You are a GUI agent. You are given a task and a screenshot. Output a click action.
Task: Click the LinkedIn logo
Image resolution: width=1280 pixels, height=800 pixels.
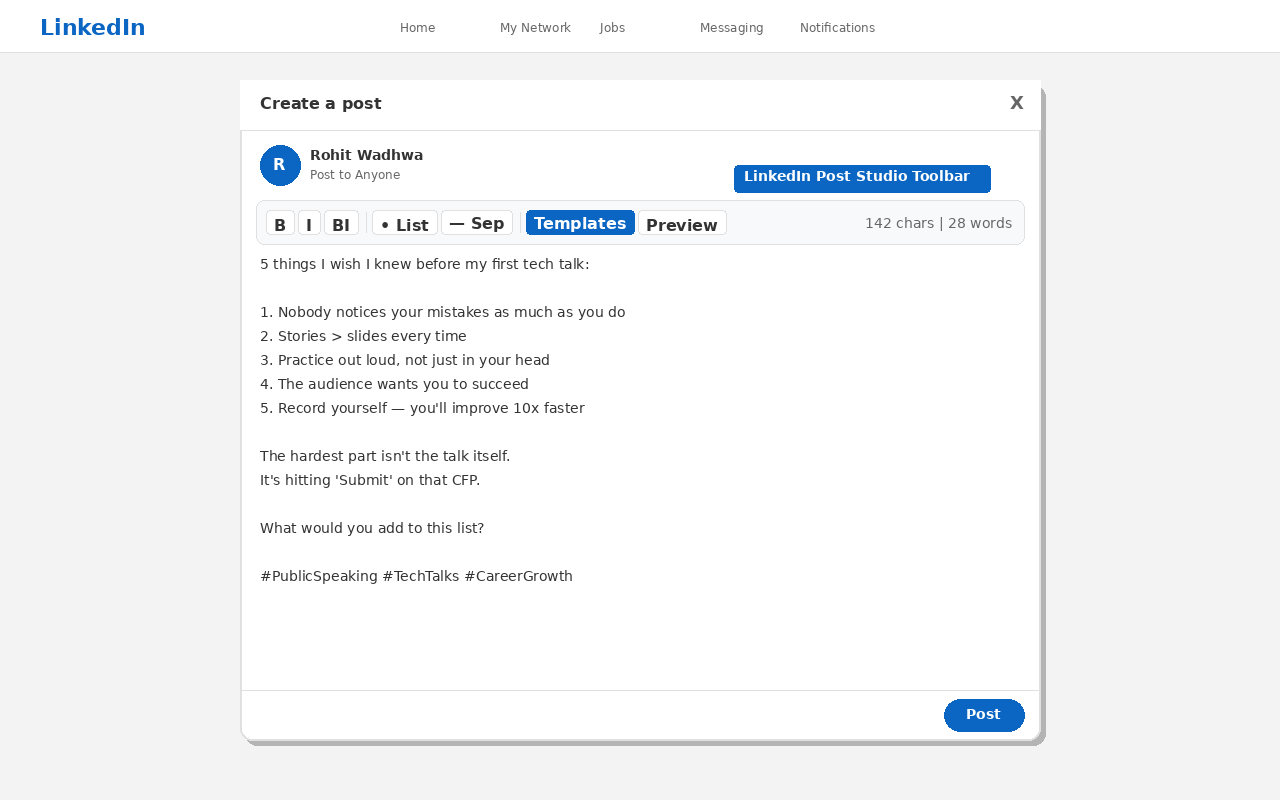(92, 28)
